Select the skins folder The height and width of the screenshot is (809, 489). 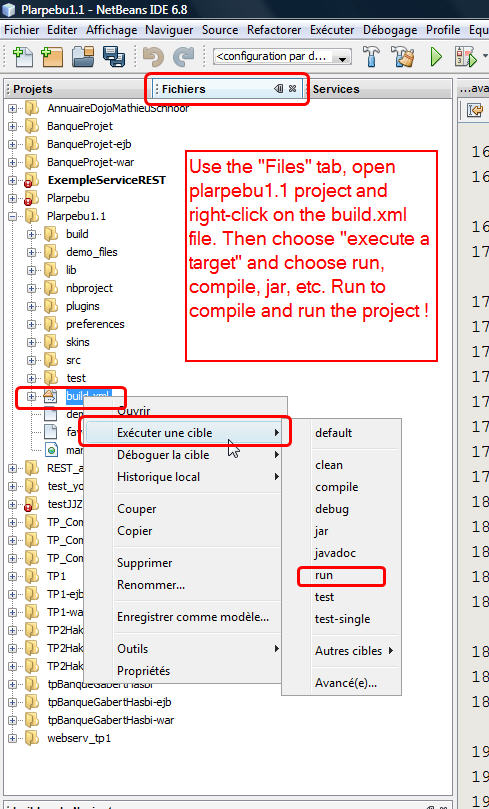pos(77,342)
